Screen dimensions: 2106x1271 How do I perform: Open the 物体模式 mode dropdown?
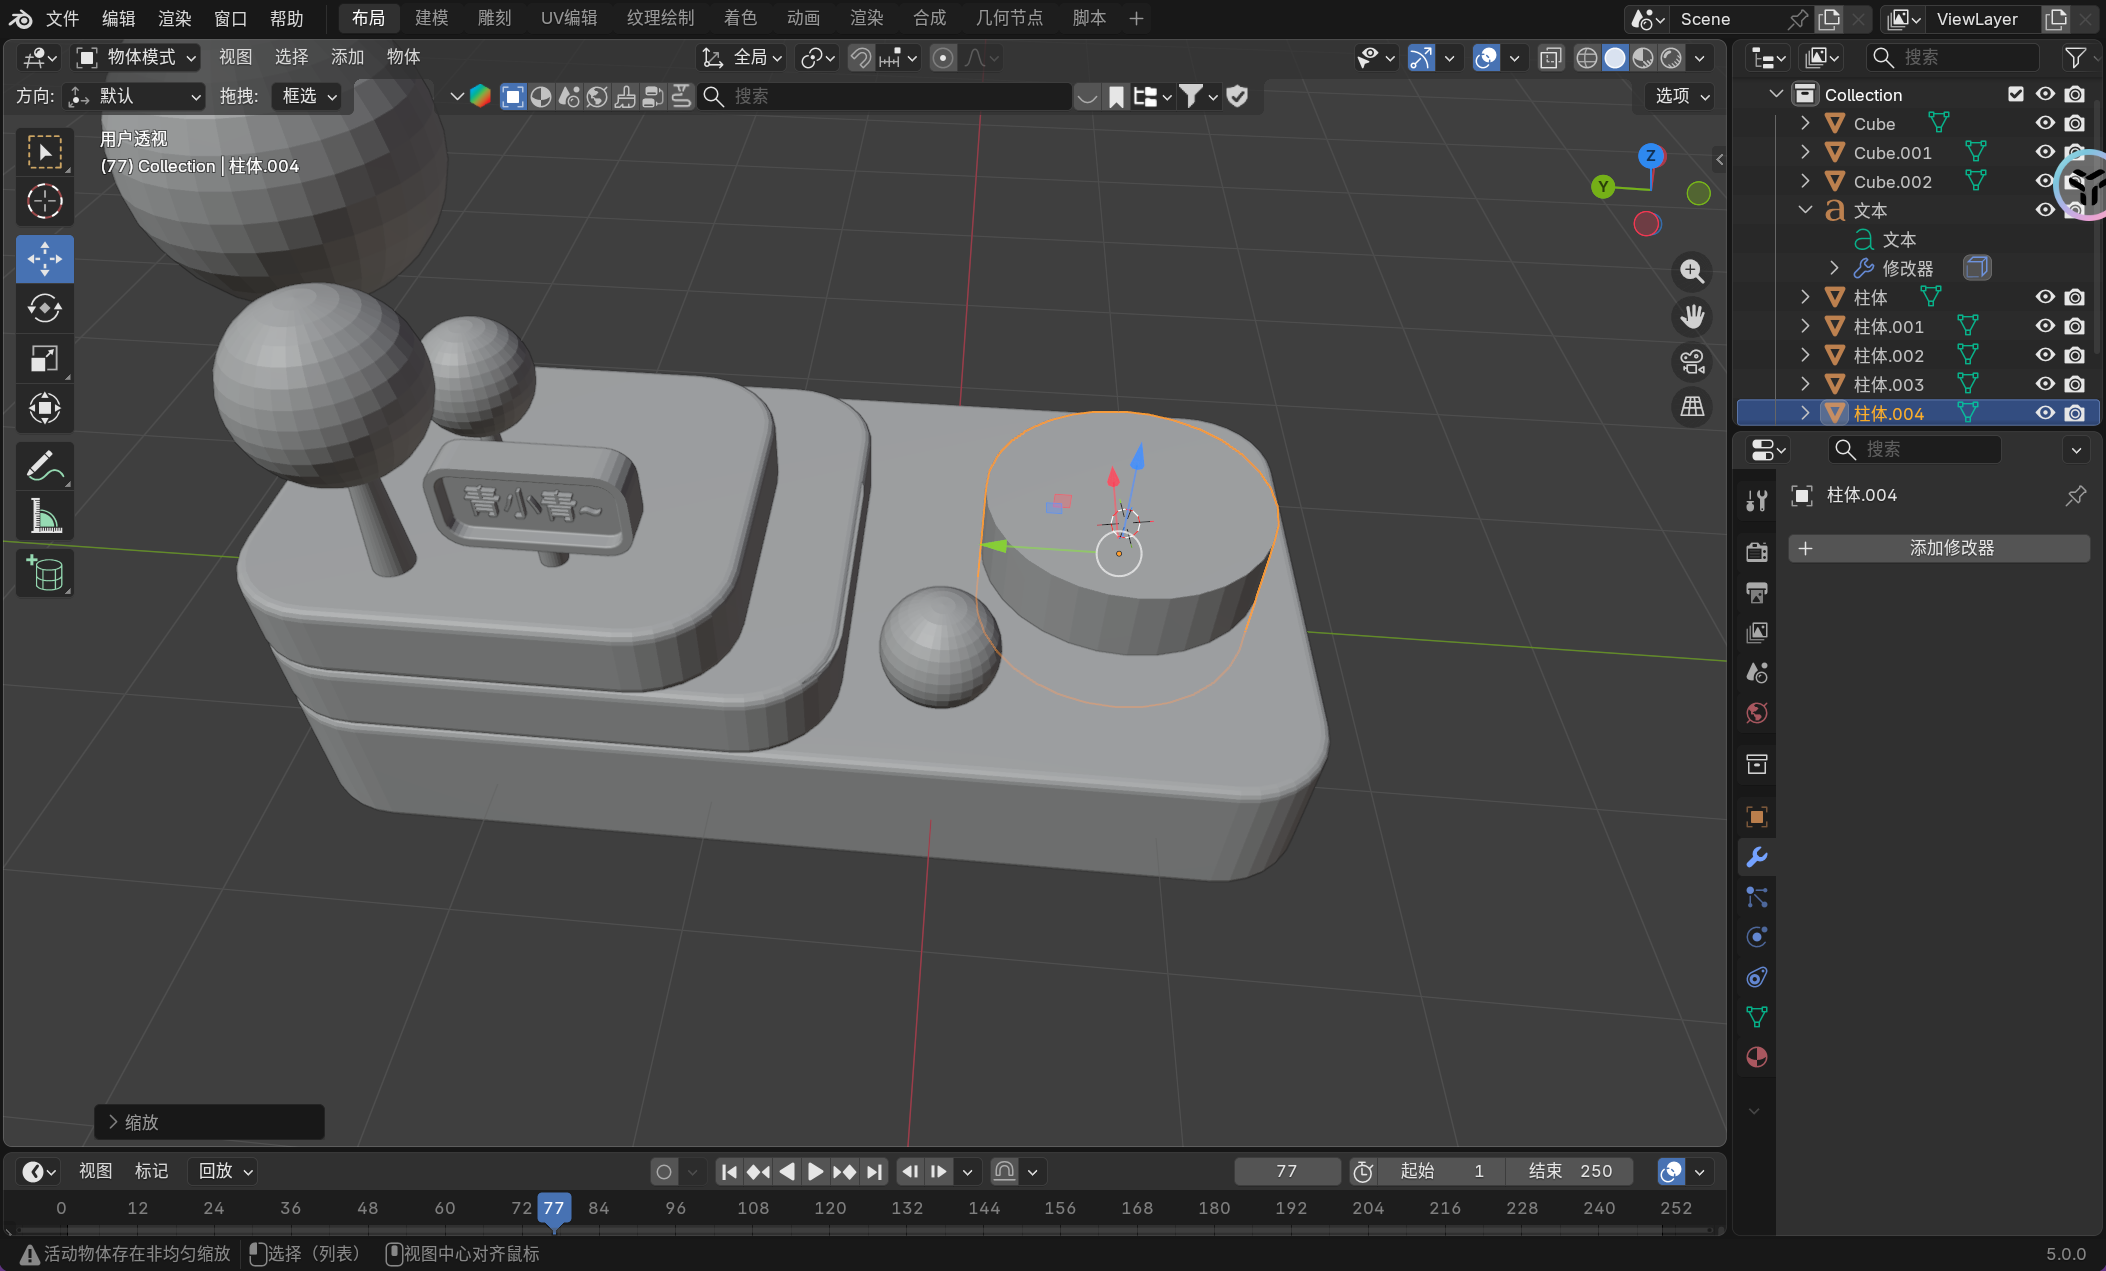click(x=137, y=58)
